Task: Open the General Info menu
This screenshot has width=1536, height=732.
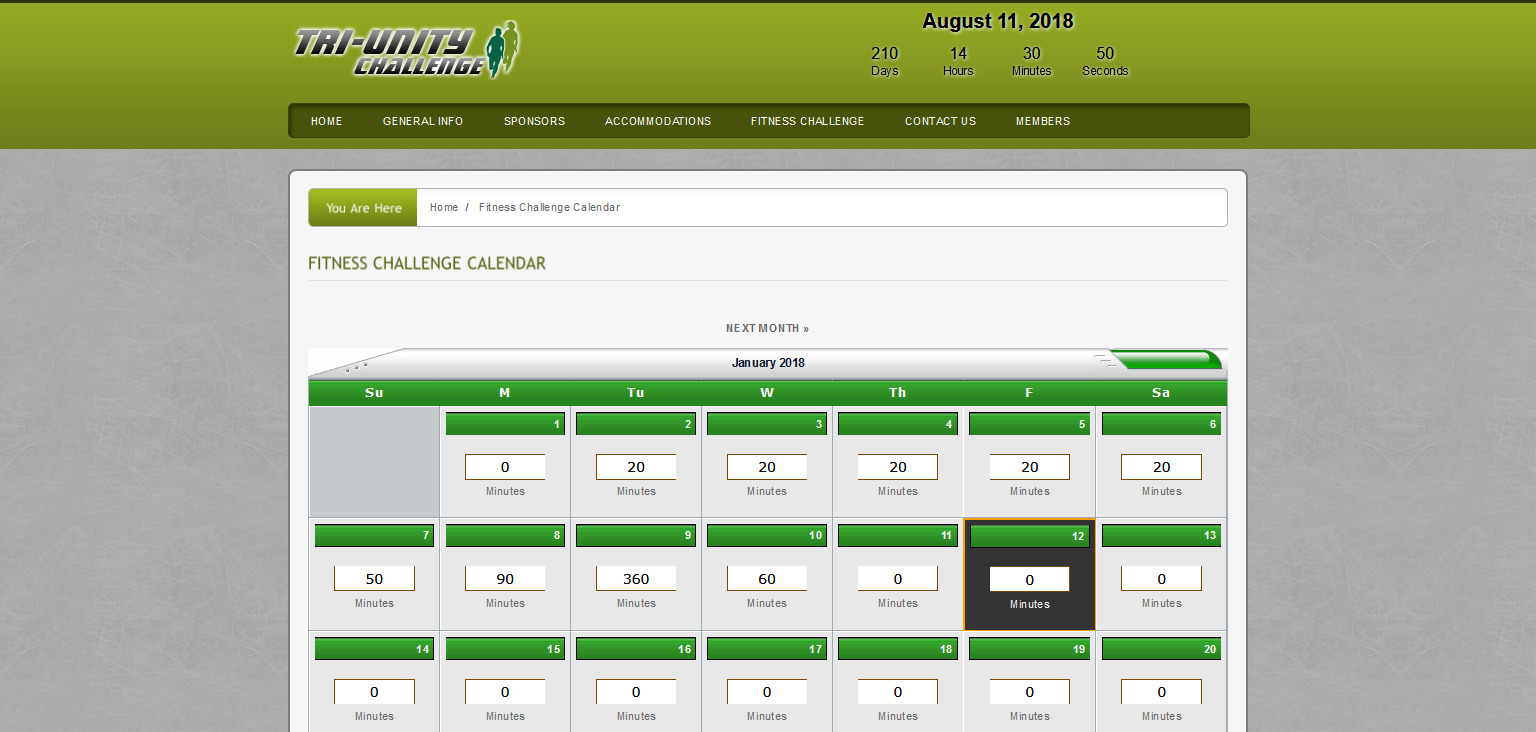Action: 422,121
